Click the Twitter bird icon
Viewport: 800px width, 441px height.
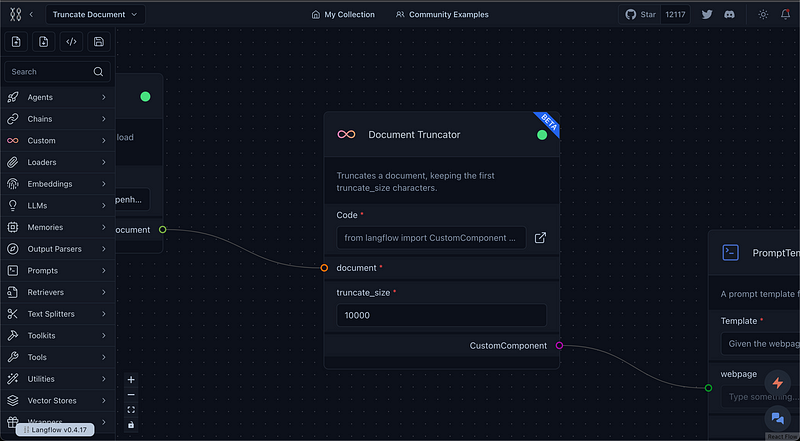(x=707, y=15)
